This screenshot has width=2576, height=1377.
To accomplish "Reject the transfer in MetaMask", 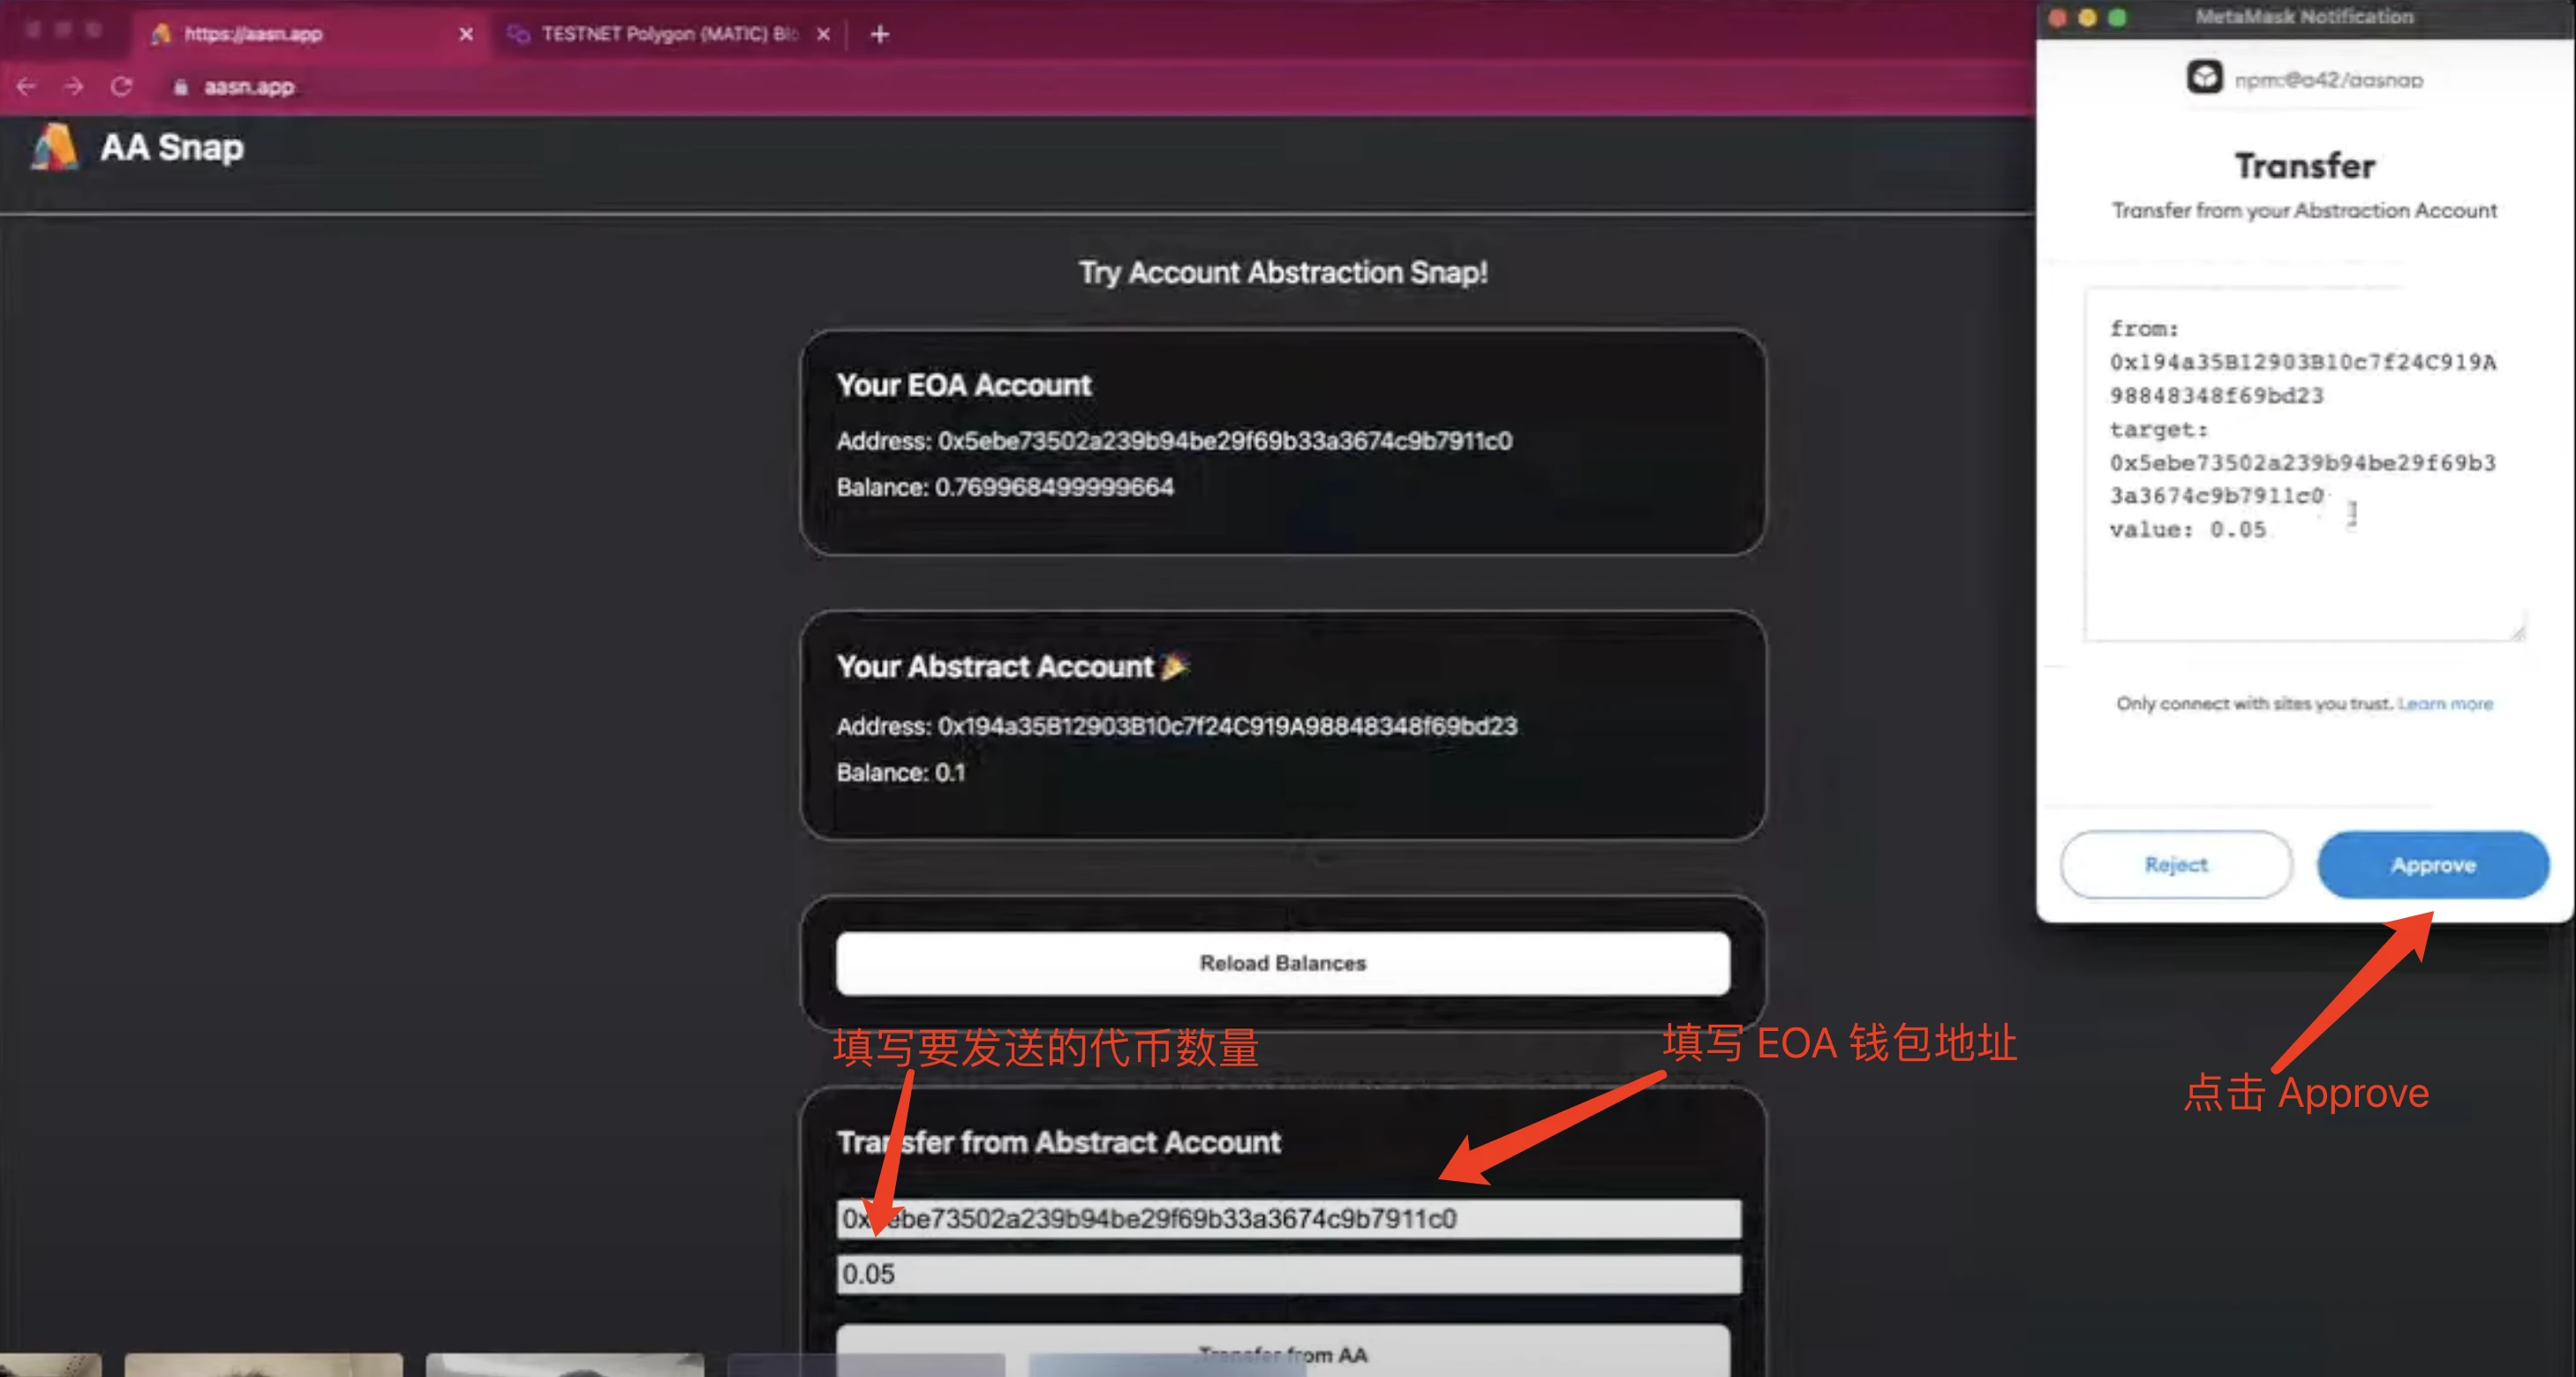I will (x=2175, y=864).
